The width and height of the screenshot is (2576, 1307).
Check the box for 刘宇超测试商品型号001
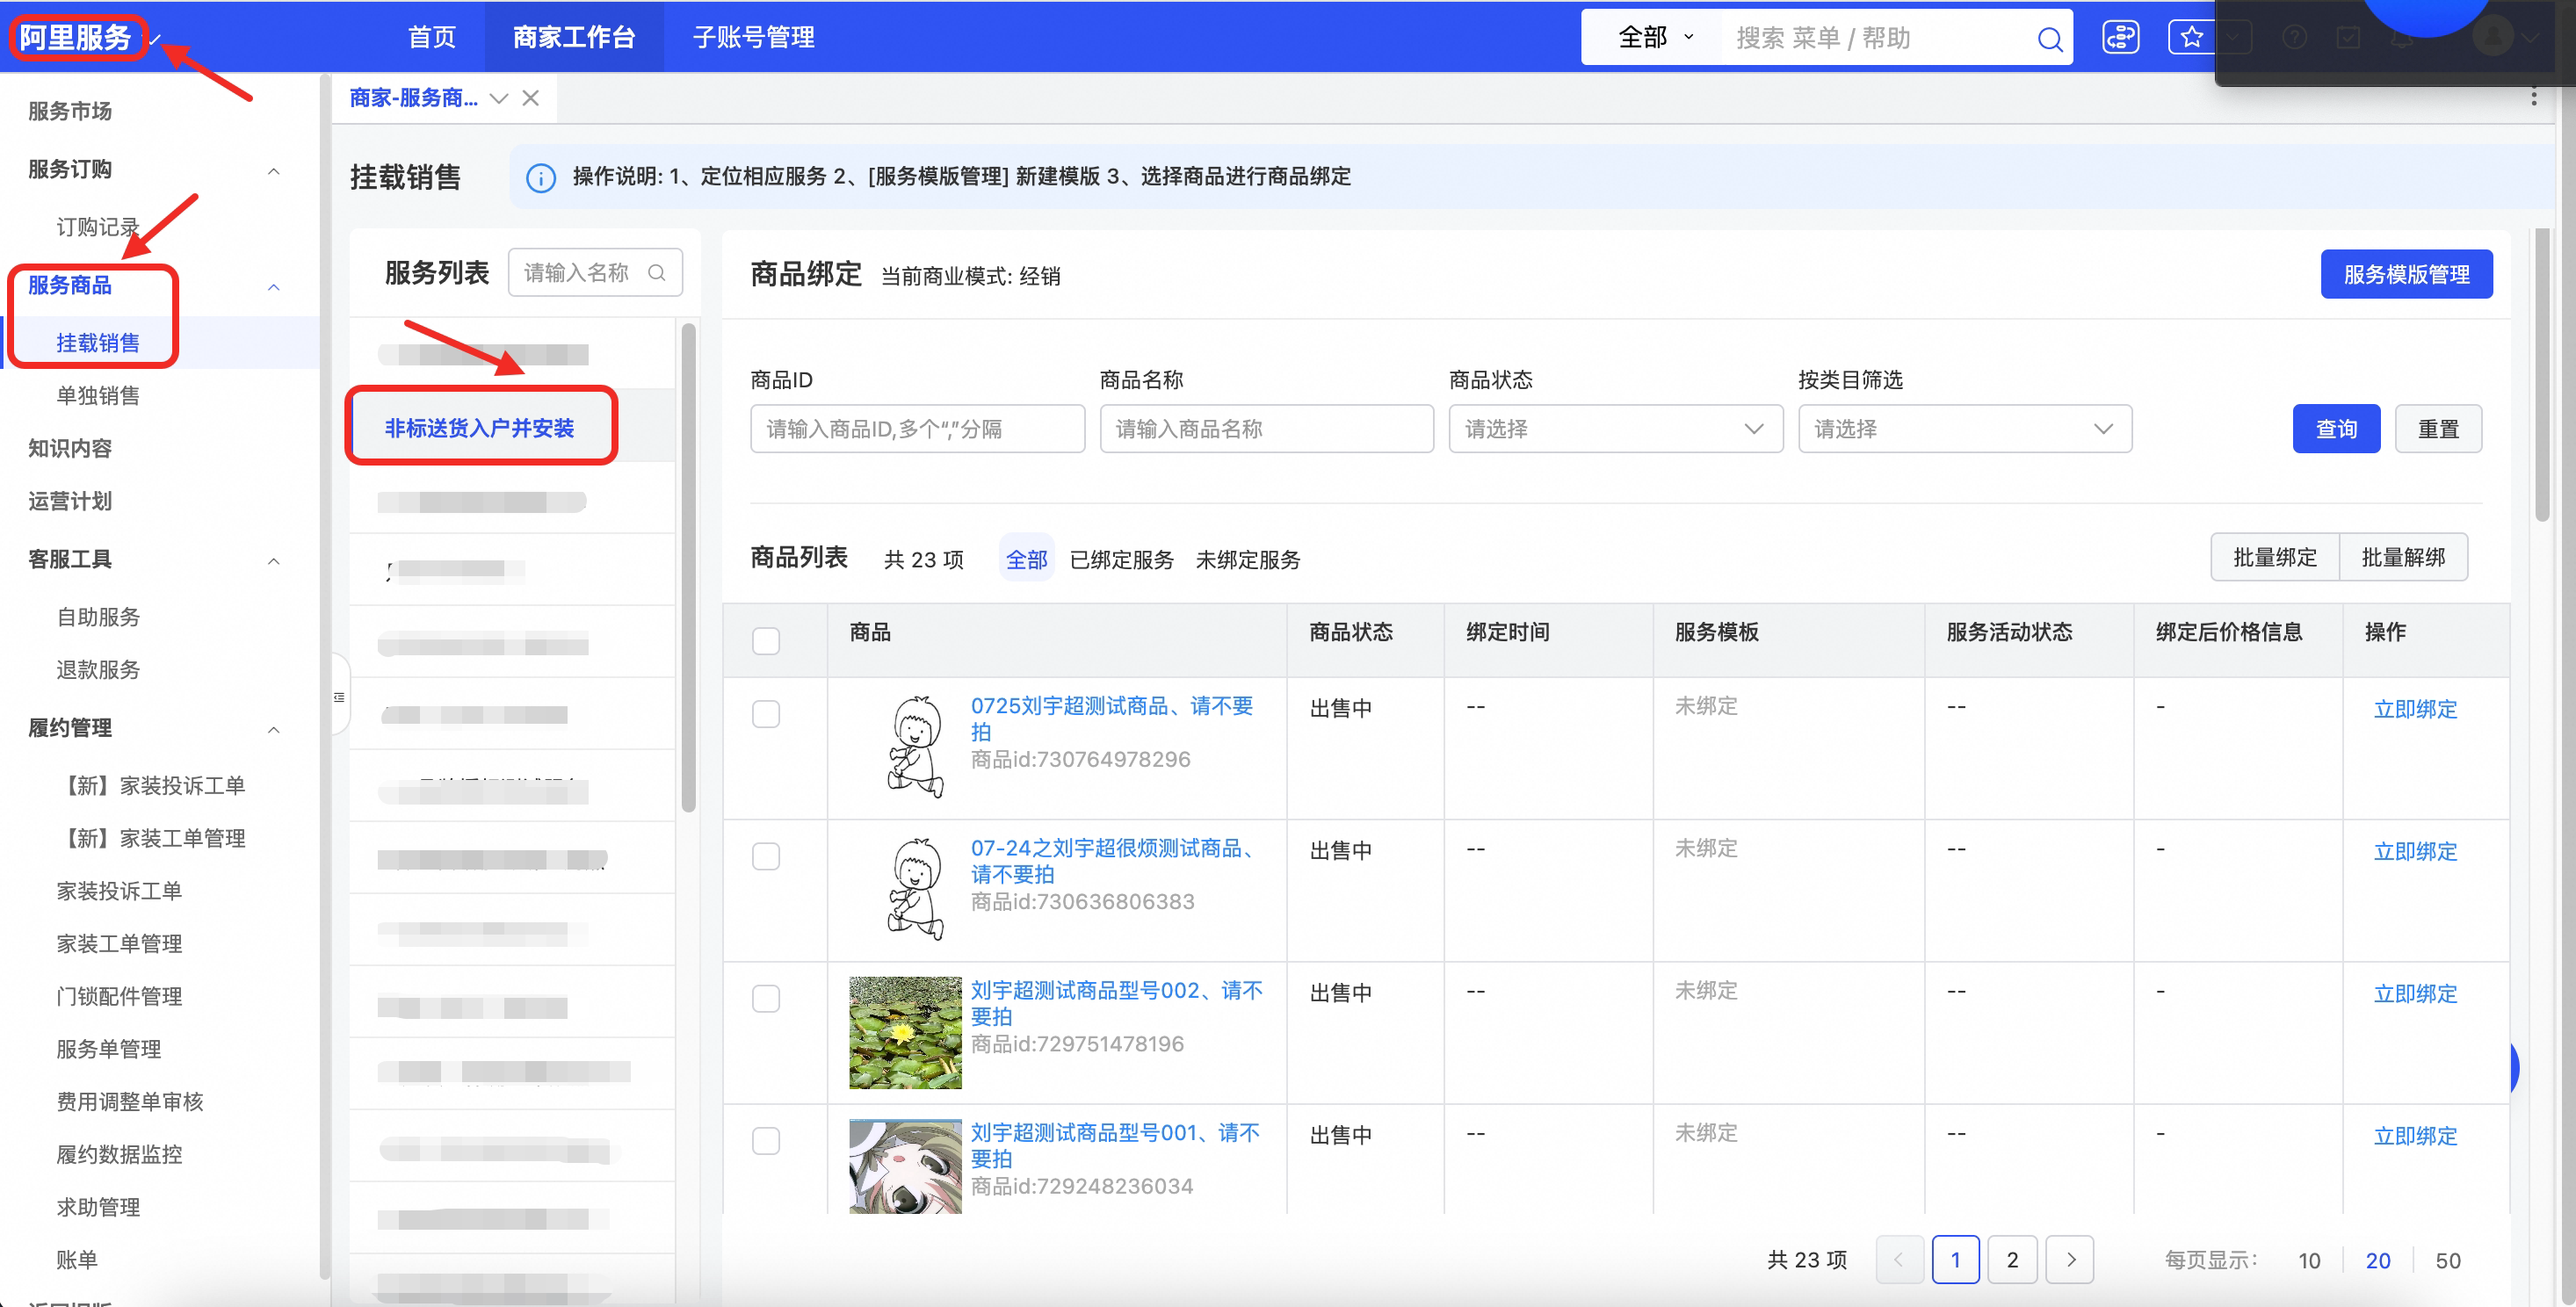766,1141
